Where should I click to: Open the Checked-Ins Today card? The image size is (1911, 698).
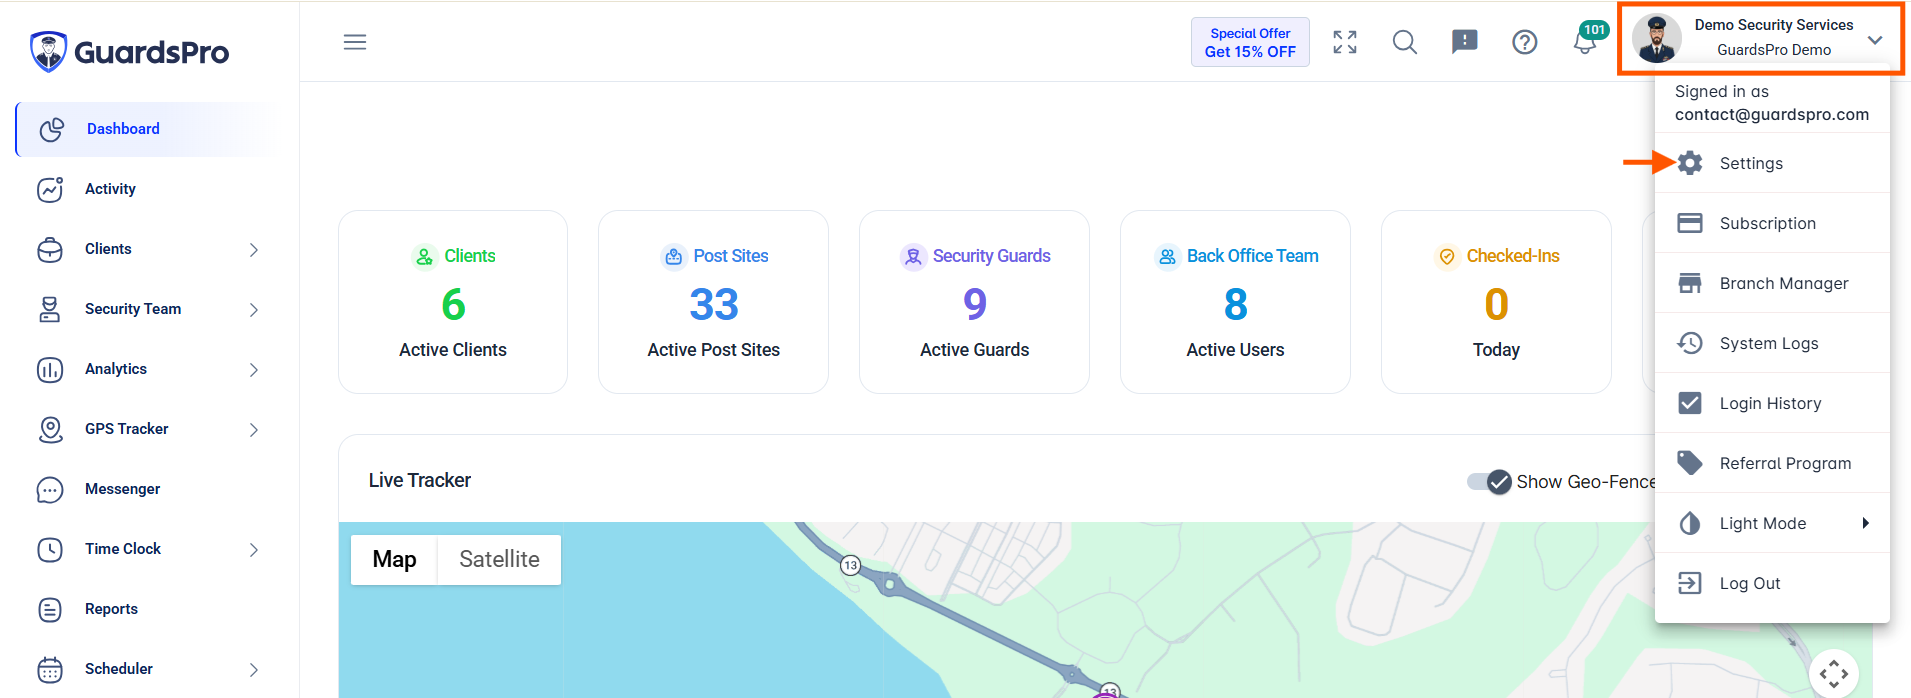click(x=1496, y=302)
